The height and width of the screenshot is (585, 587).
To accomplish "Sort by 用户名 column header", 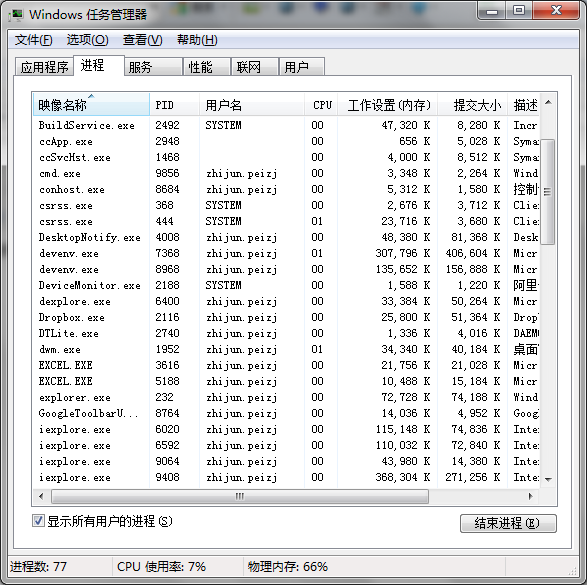I will pyautogui.click(x=252, y=104).
